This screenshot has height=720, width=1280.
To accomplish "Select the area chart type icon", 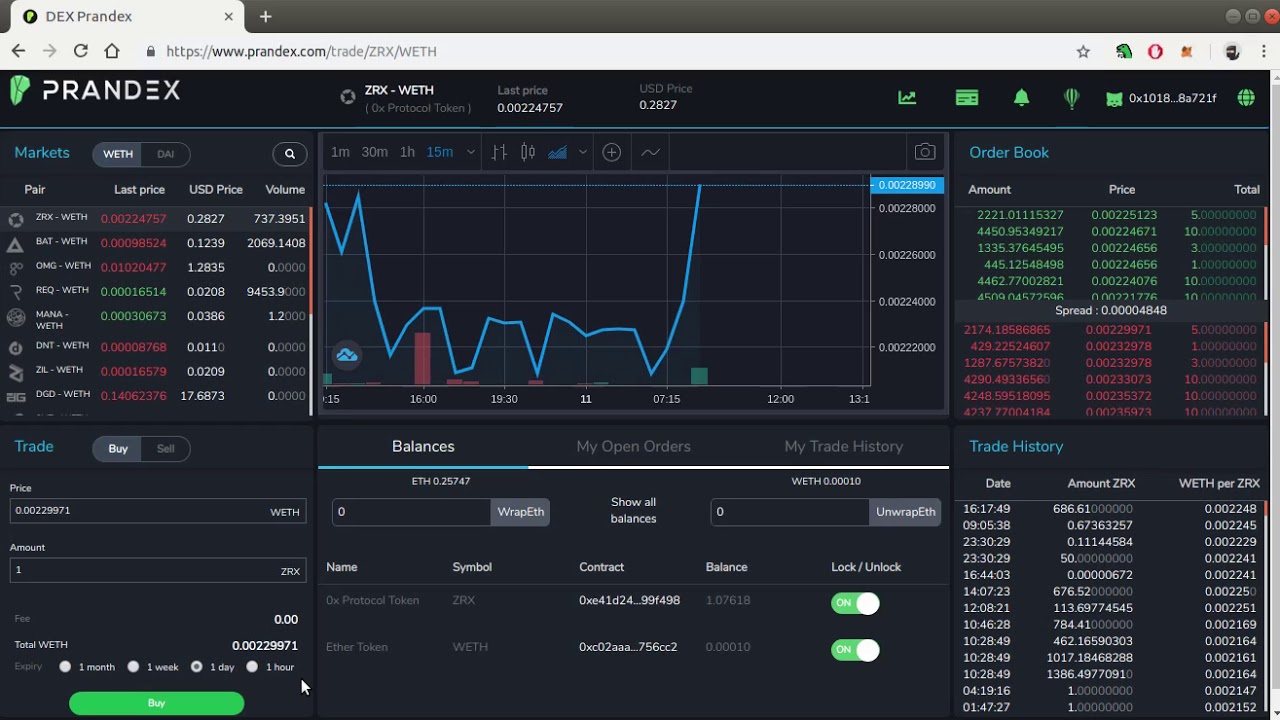I will pos(558,152).
